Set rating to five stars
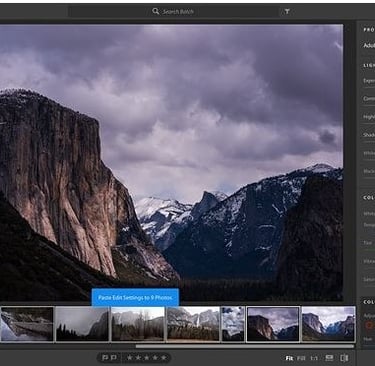The image size is (375, 366). (164, 358)
